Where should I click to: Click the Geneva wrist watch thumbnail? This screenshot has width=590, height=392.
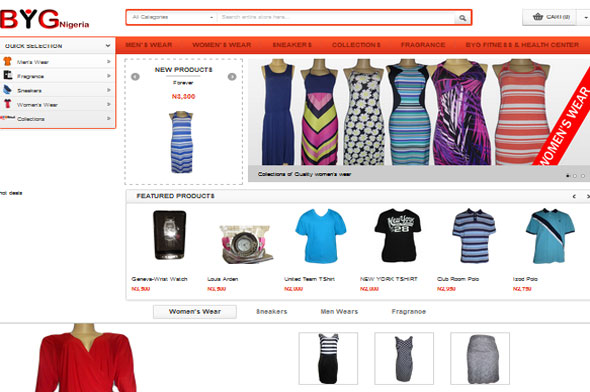(x=169, y=235)
